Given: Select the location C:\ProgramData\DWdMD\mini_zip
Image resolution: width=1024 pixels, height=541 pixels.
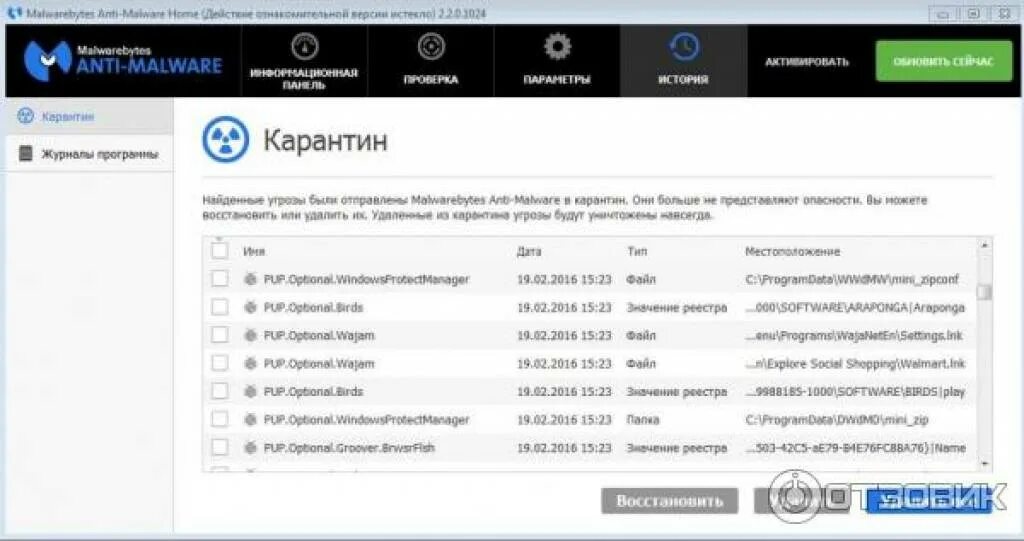Looking at the screenshot, I should [837, 420].
